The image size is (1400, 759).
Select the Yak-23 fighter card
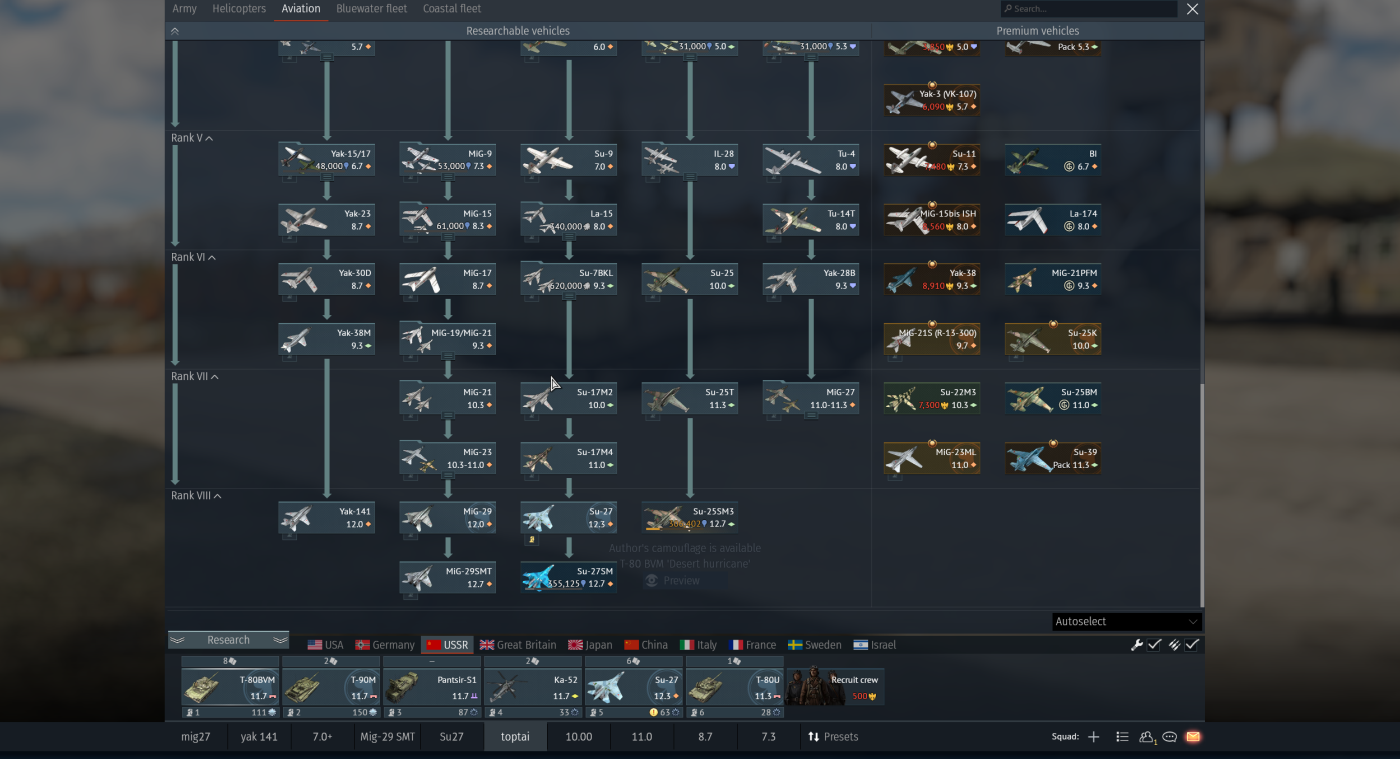327,220
